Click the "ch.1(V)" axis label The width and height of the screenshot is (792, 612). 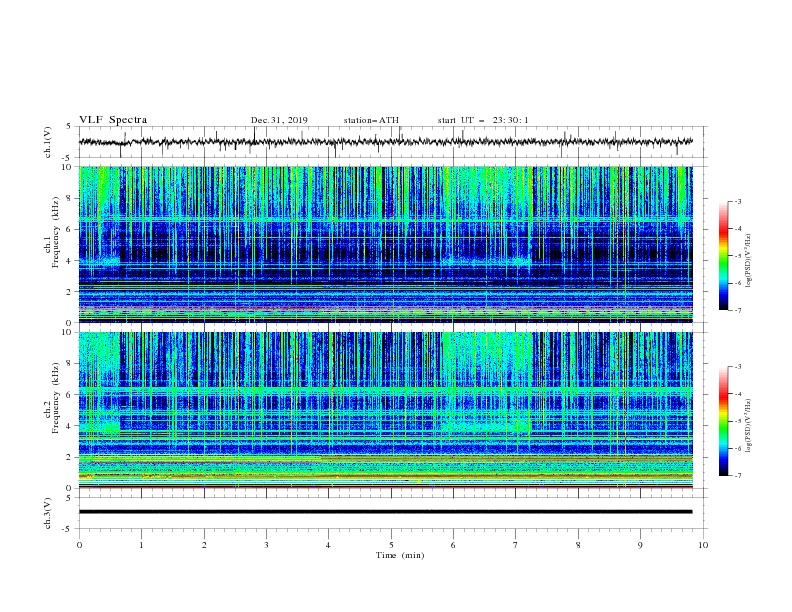click(x=48, y=142)
